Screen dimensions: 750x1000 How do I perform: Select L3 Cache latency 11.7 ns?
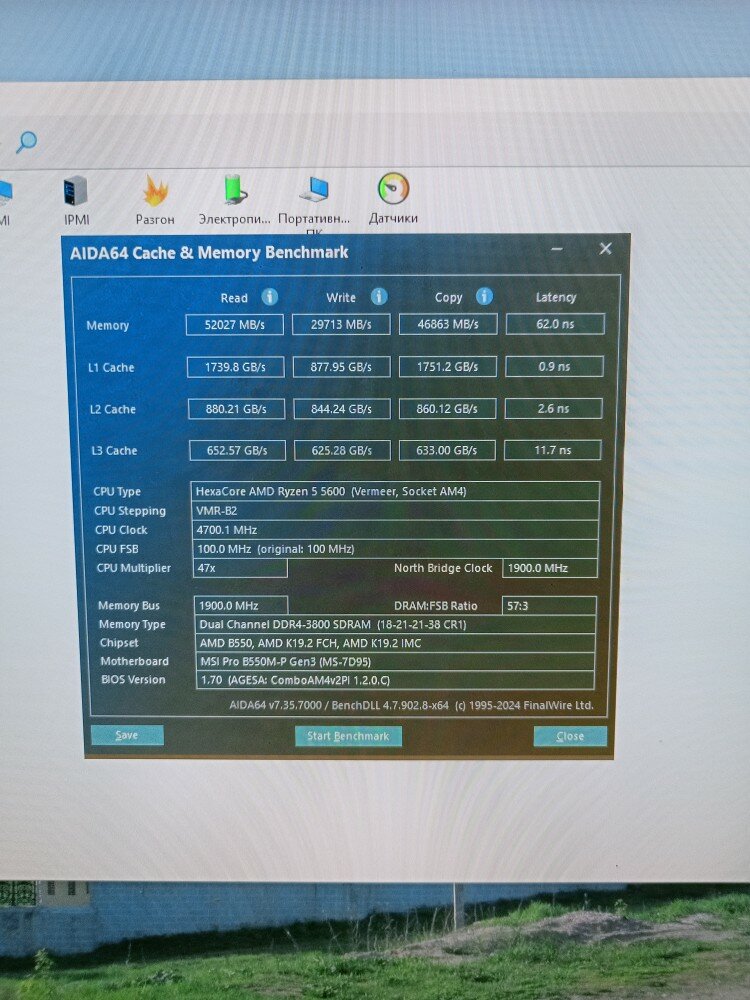[x=553, y=450]
